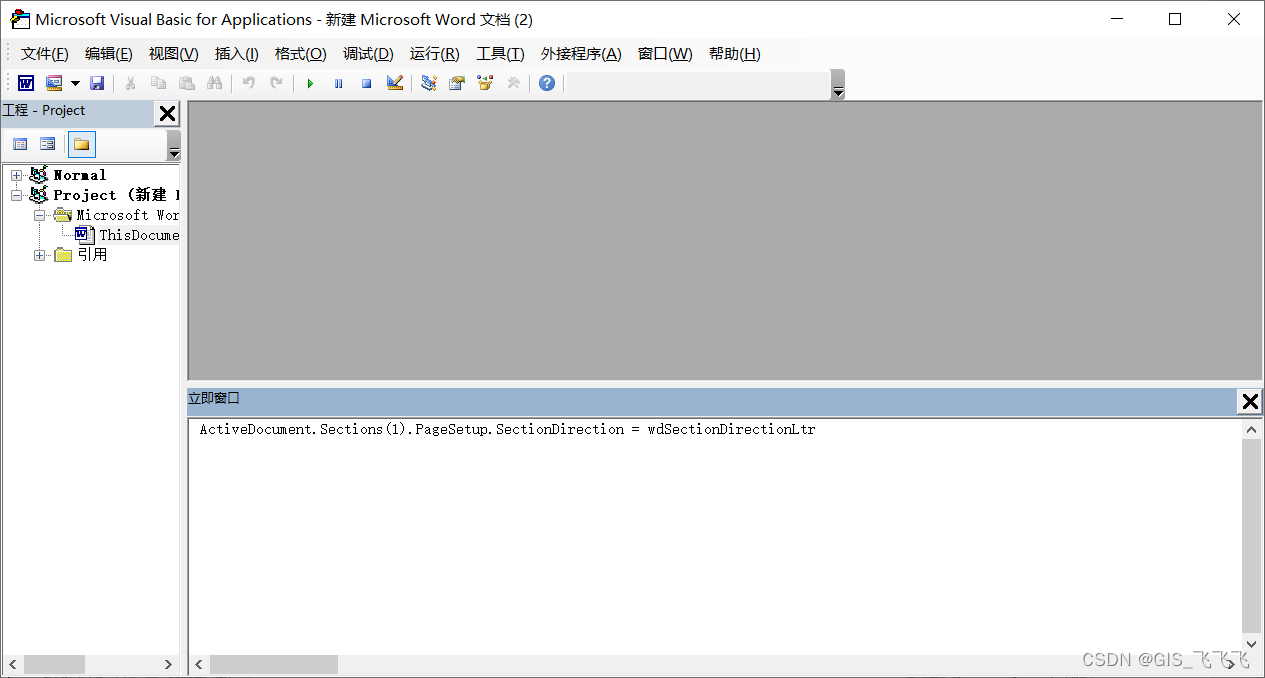The width and height of the screenshot is (1265, 678).
Task: Click Project panel horizontal scroll left arrow
Action: point(12,664)
